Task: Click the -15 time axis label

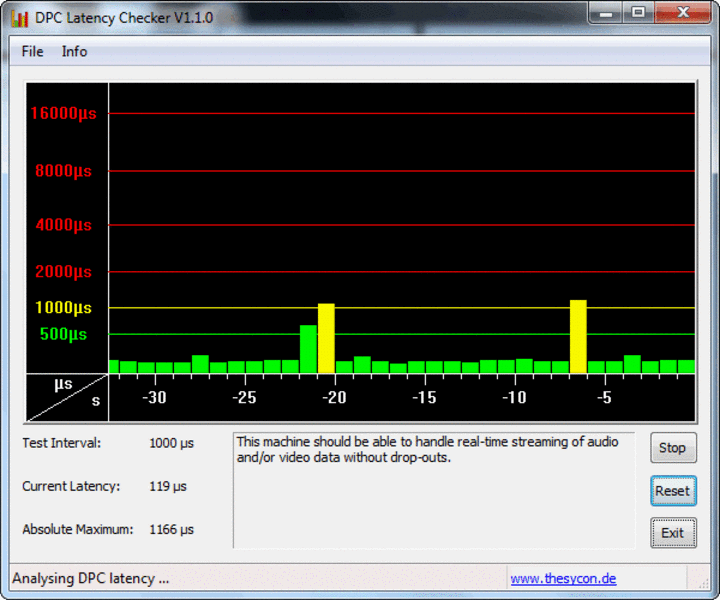Action: coord(424,397)
